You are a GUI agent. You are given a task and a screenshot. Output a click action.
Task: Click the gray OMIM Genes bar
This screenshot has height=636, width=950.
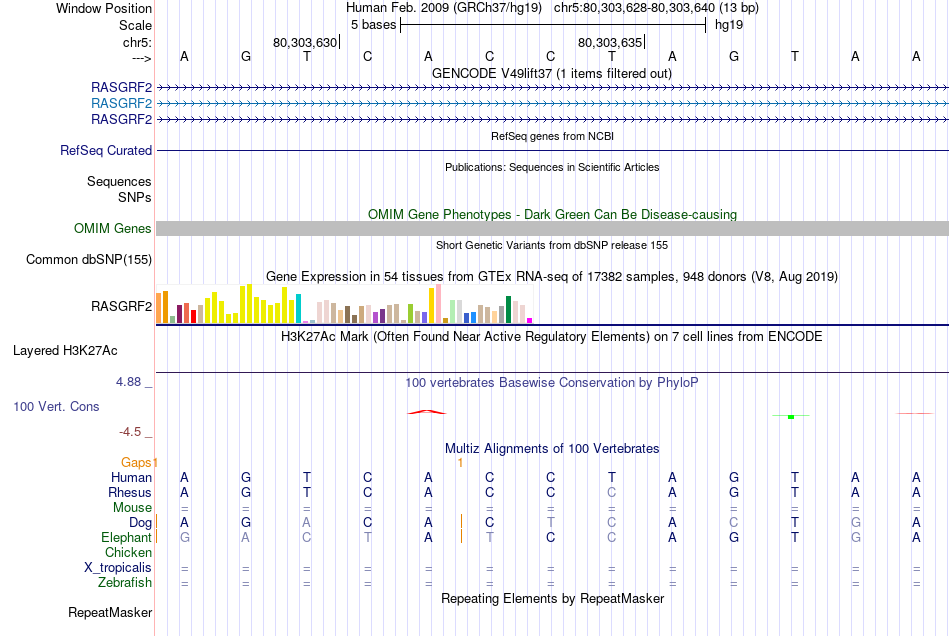point(553,228)
